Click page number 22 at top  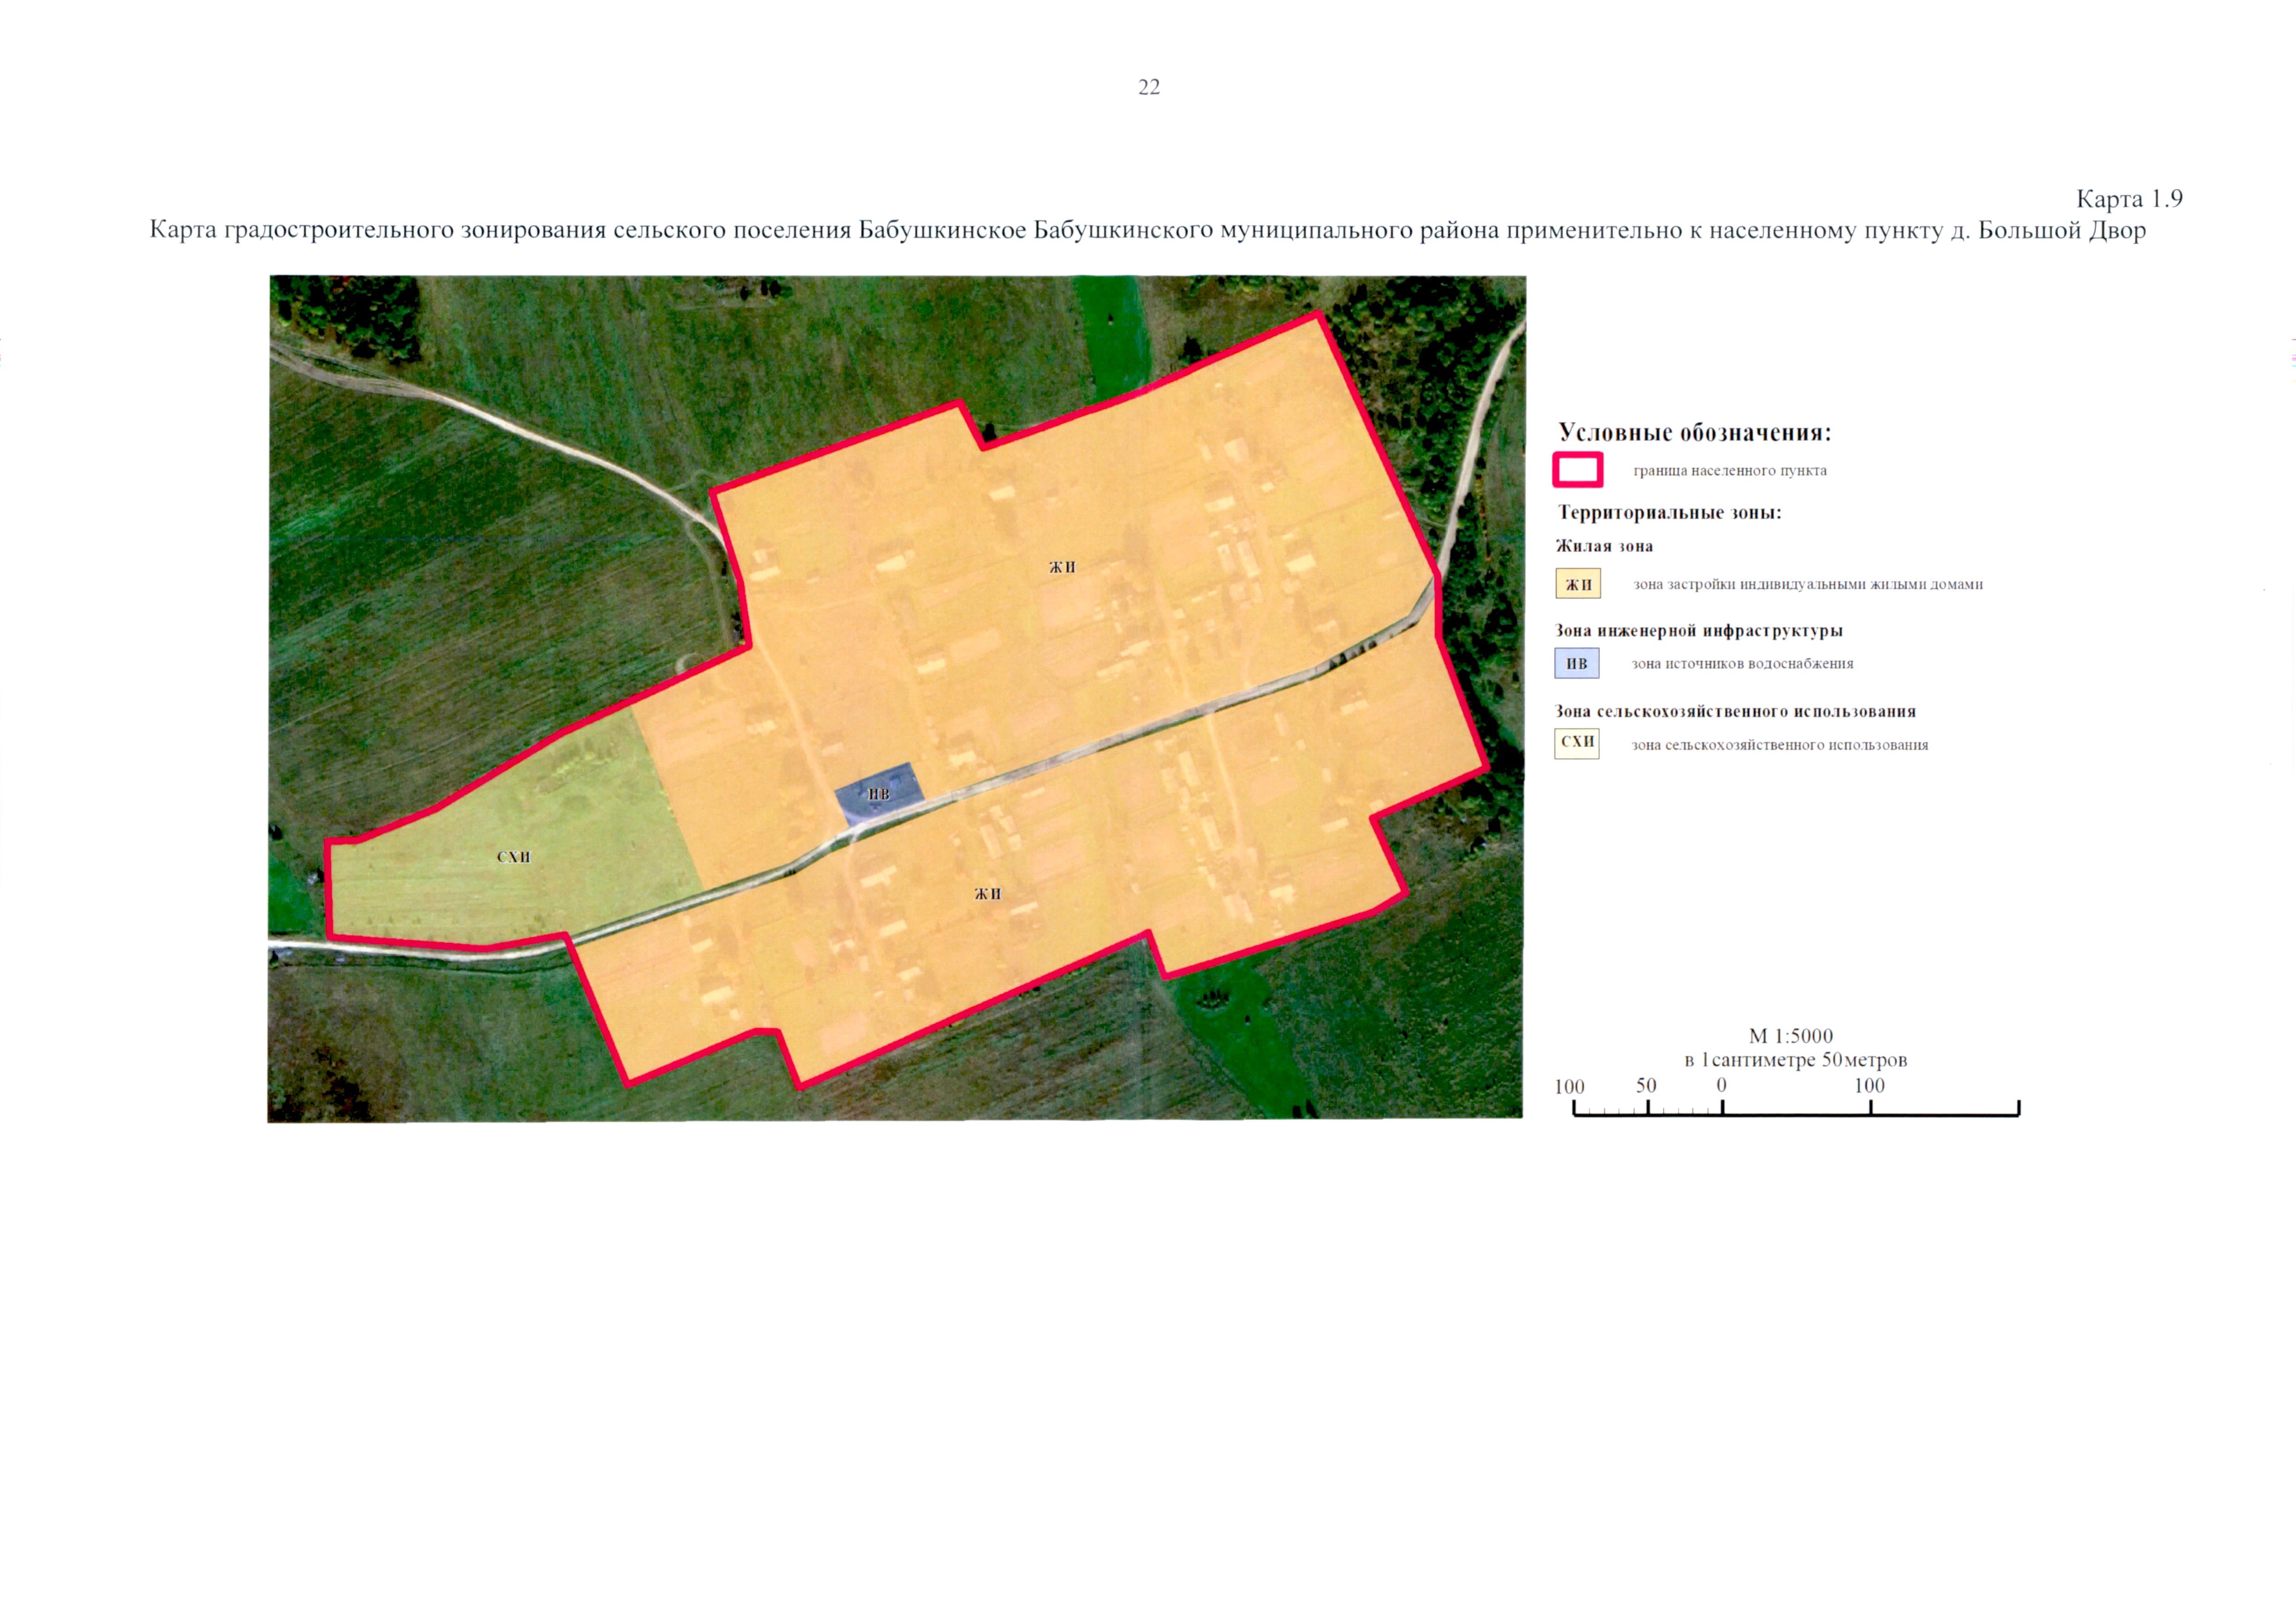(1149, 87)
